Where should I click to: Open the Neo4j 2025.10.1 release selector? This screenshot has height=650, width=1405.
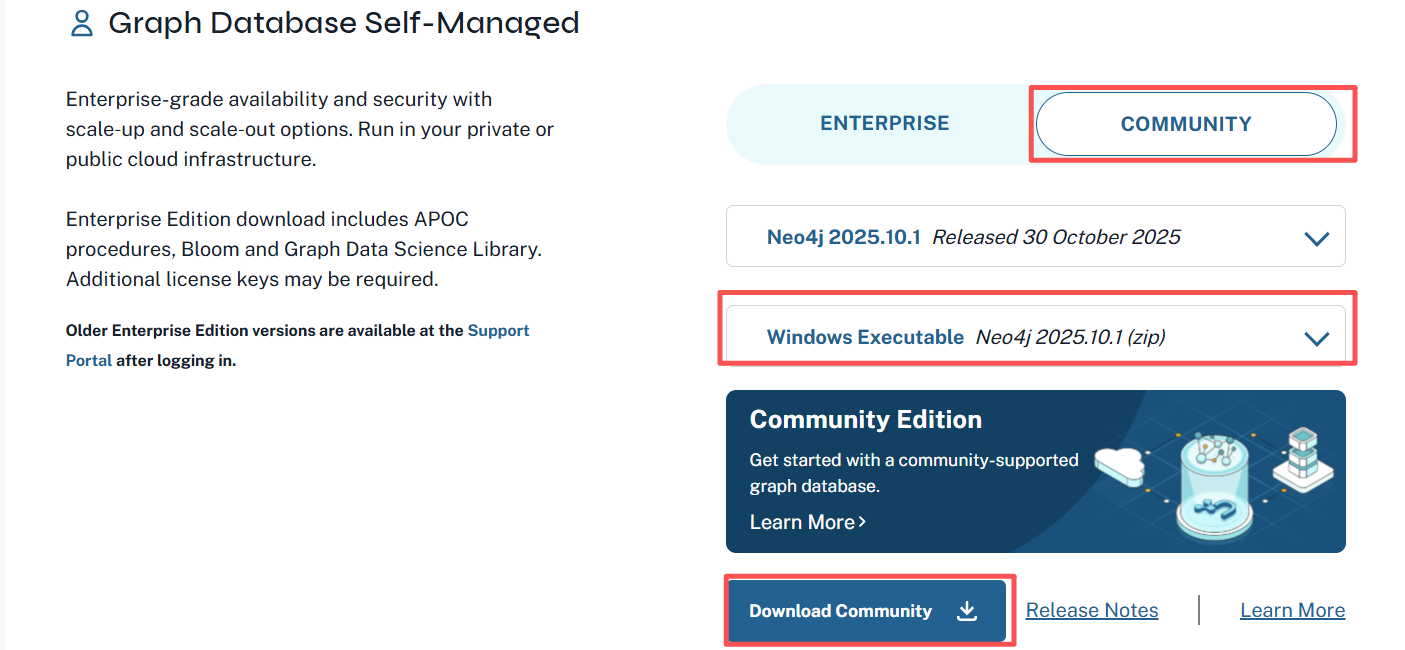point(1036,237)
